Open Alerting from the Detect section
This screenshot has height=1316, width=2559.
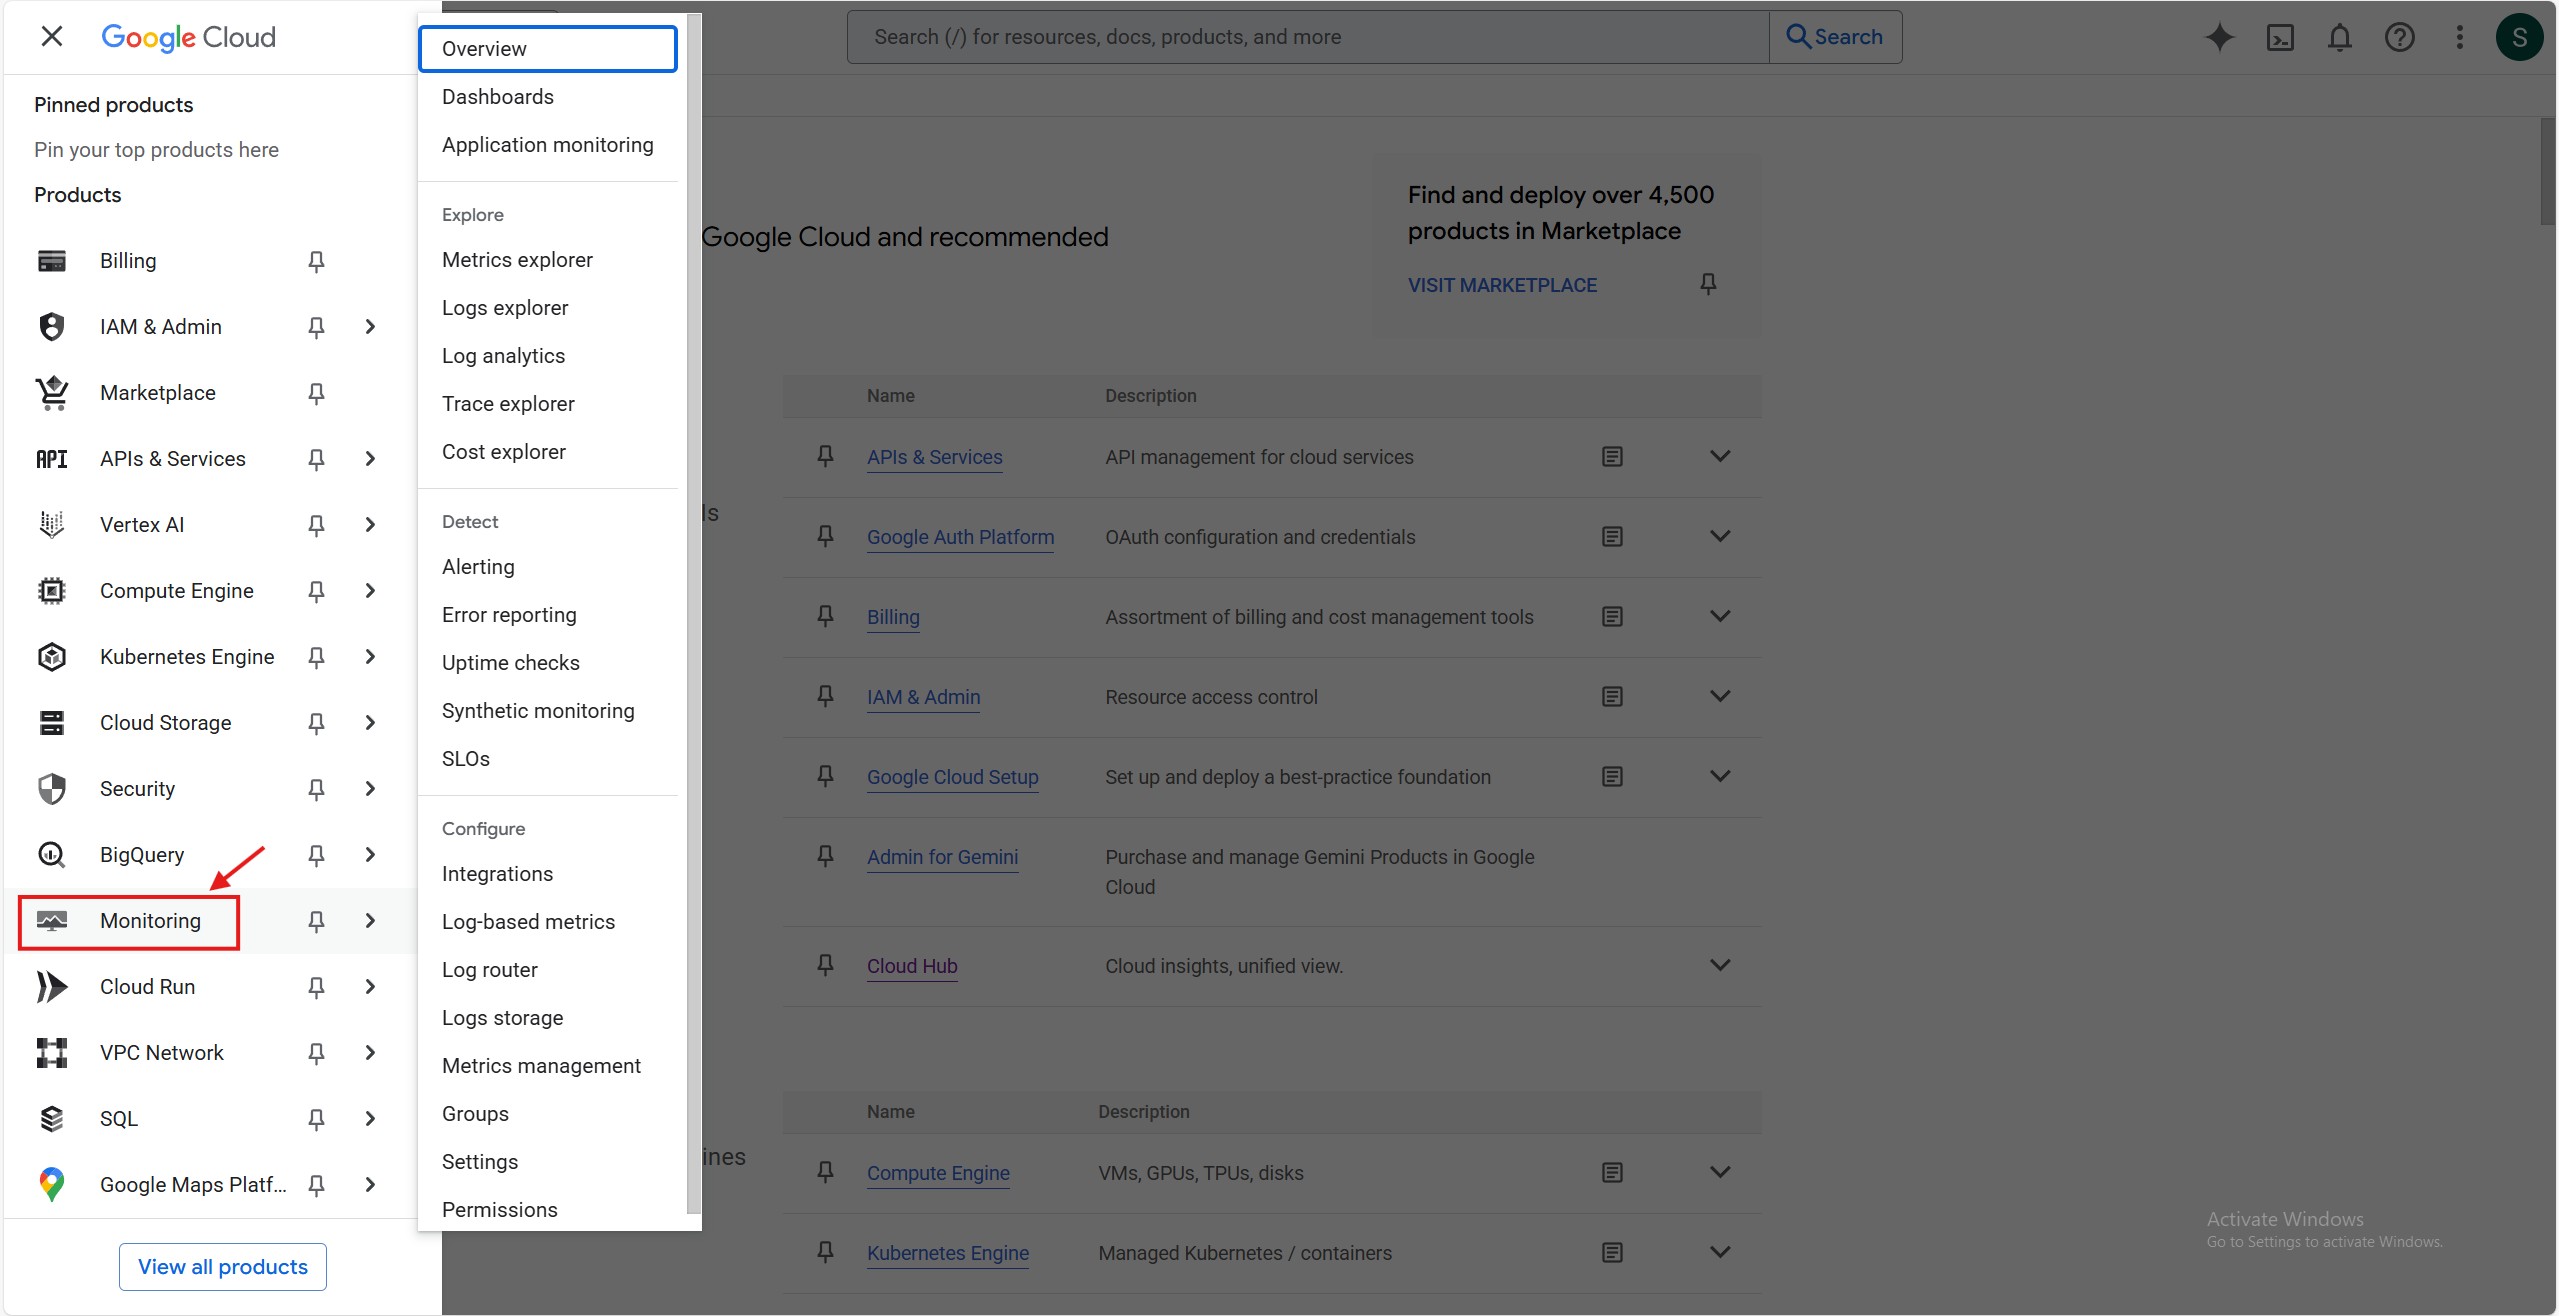478,567
